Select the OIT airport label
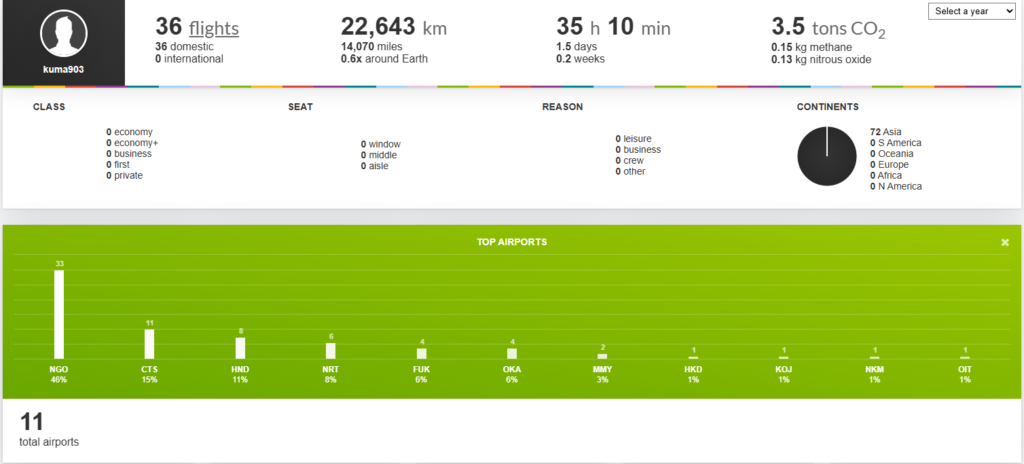Viewport: 1024px width, 464px height. (965, 370)
